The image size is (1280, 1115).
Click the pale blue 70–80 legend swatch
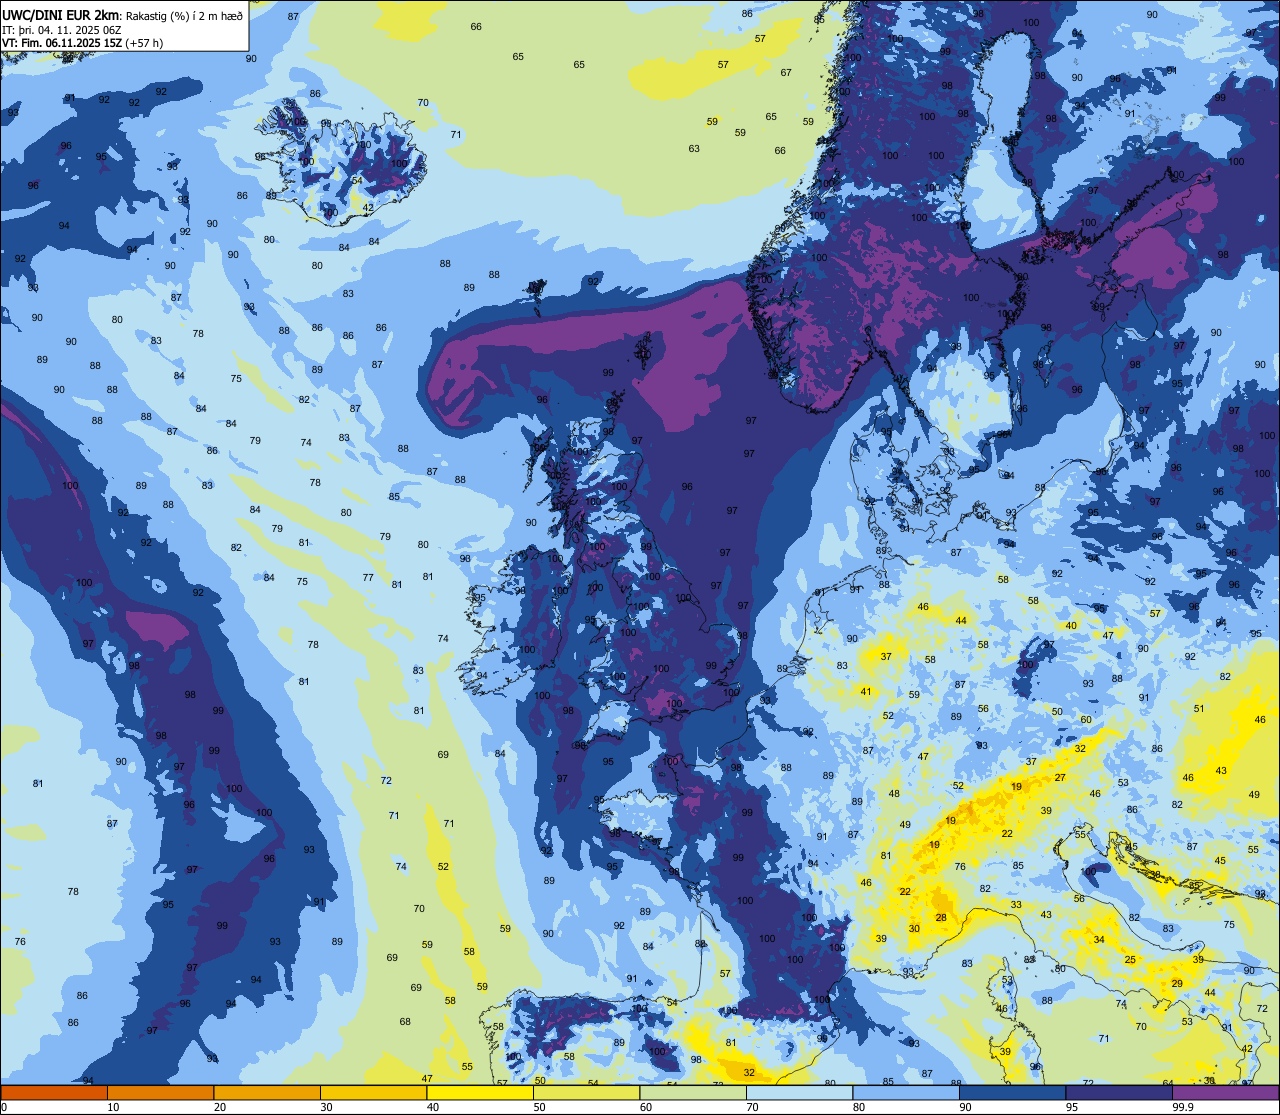[799, 1092]
